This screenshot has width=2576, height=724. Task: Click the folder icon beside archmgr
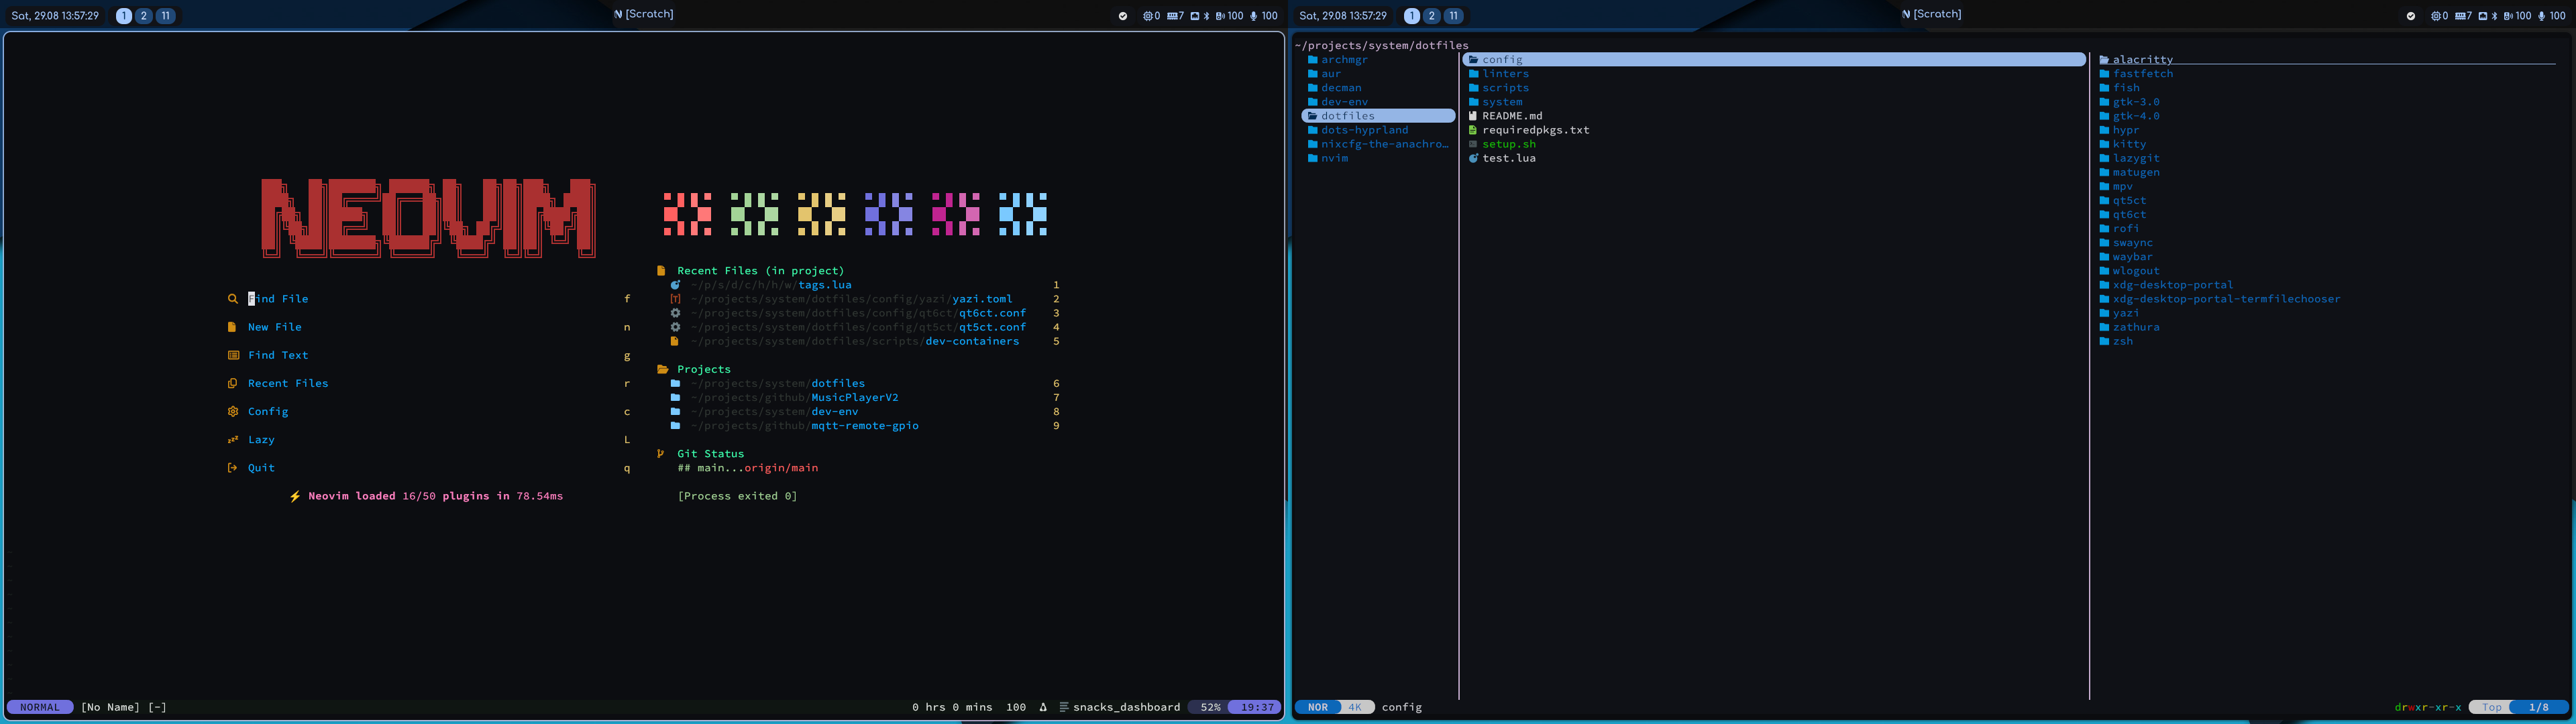(1312, 60)
